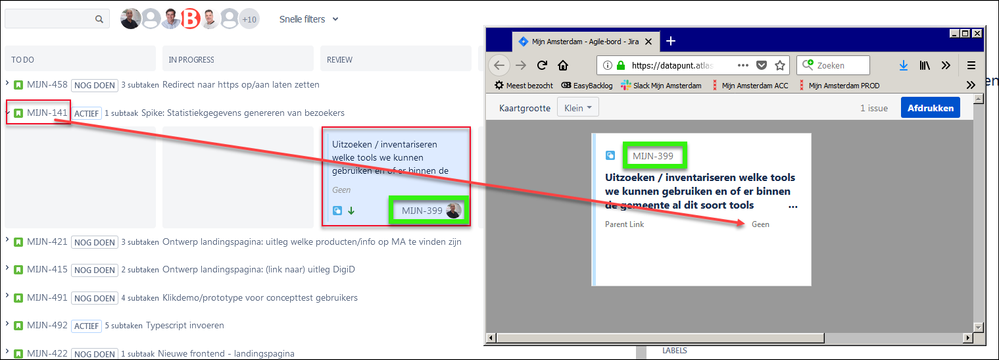Click the story icon beside MIJN-458
The image size is (999, 360).
pyautogui.click(x=19, y=85)
